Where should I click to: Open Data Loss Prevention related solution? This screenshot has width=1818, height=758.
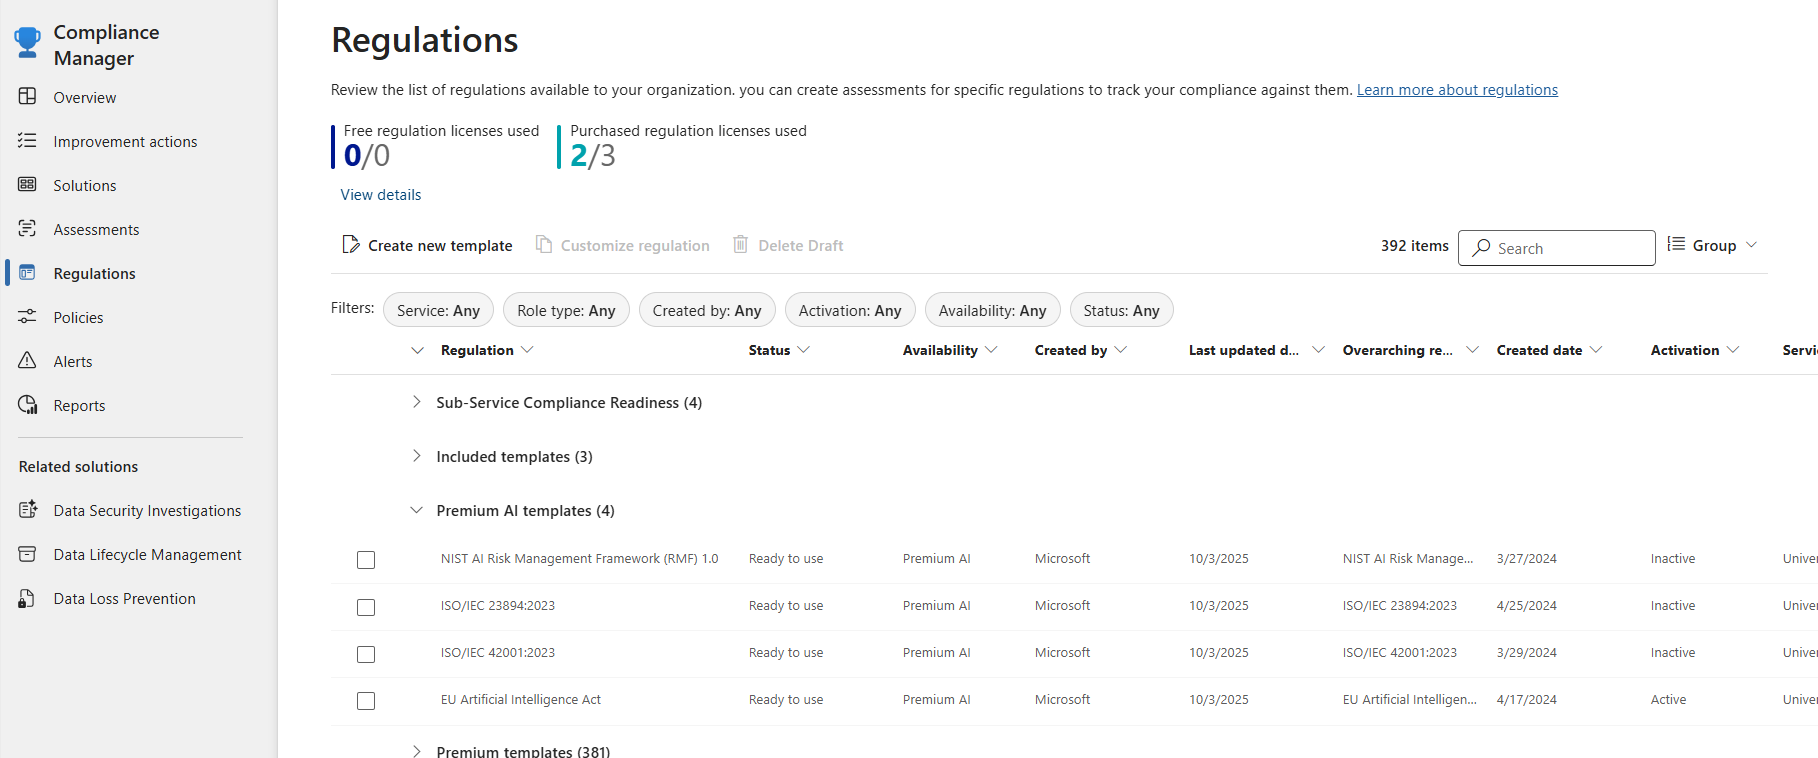pyautogui.click(x=124, y=598)
